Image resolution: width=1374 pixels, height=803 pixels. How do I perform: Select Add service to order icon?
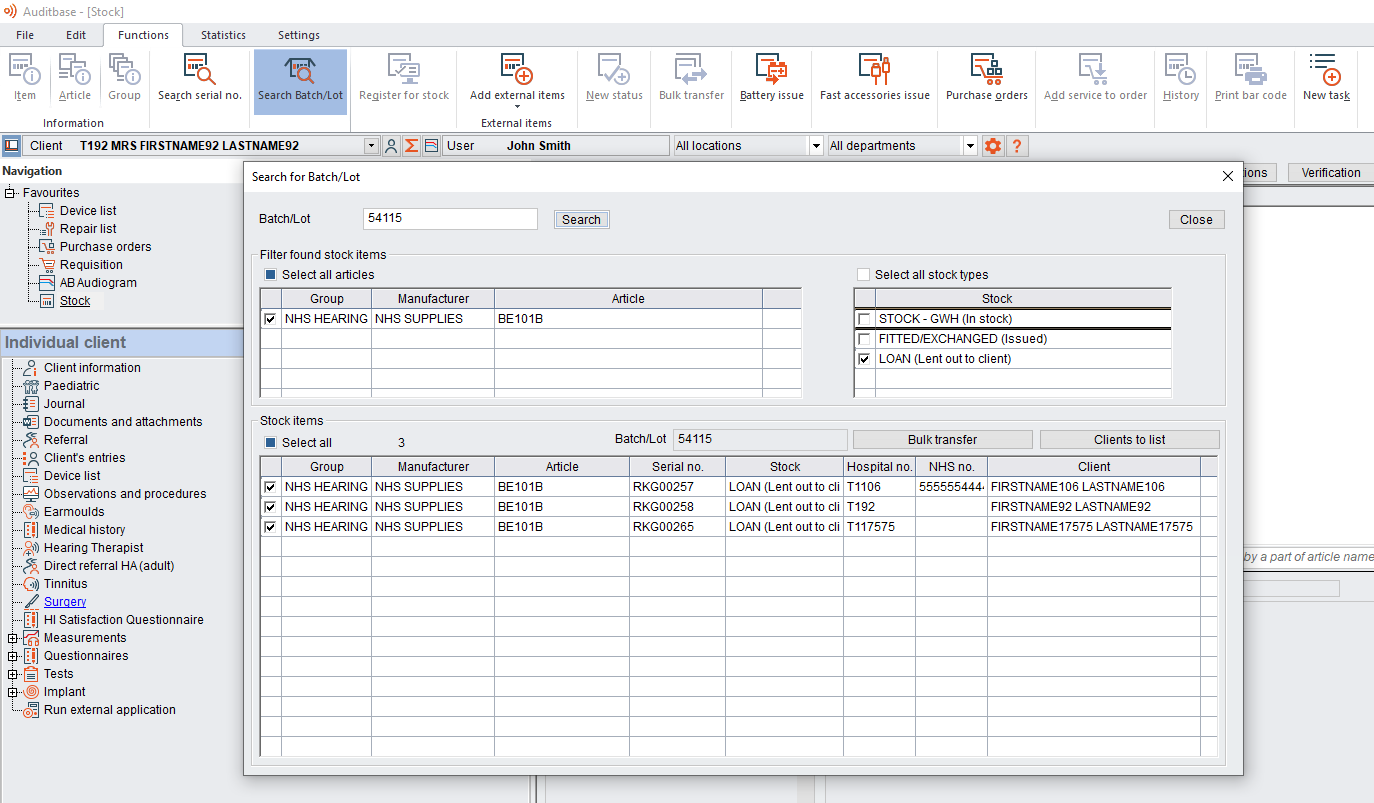point(1095,77)
